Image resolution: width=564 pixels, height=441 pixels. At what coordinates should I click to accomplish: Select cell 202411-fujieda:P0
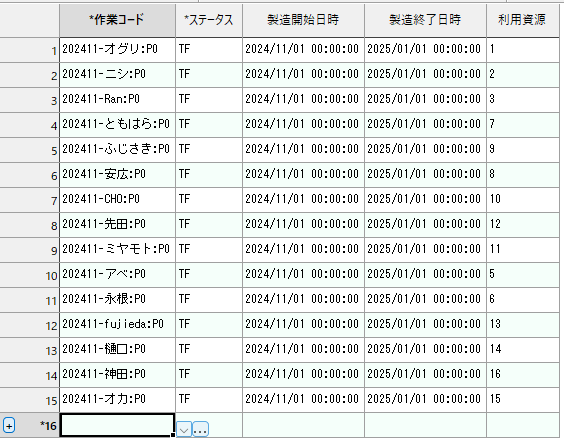pos(117,325)
